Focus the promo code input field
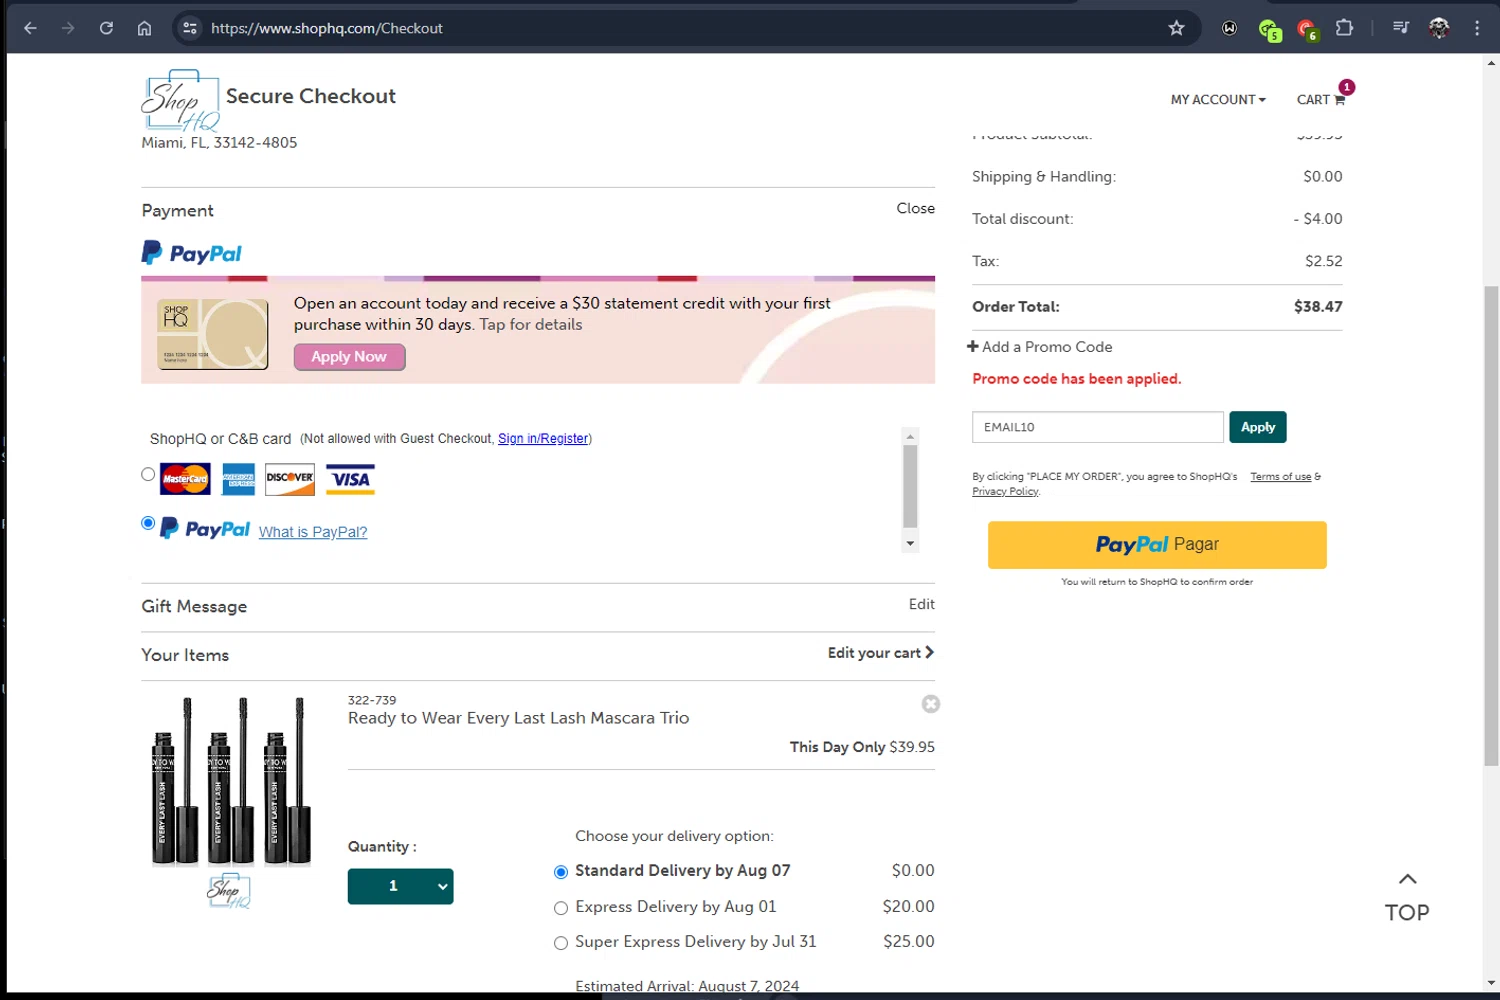This screenshot has height=1000, width=1500. click(1097, 427)
